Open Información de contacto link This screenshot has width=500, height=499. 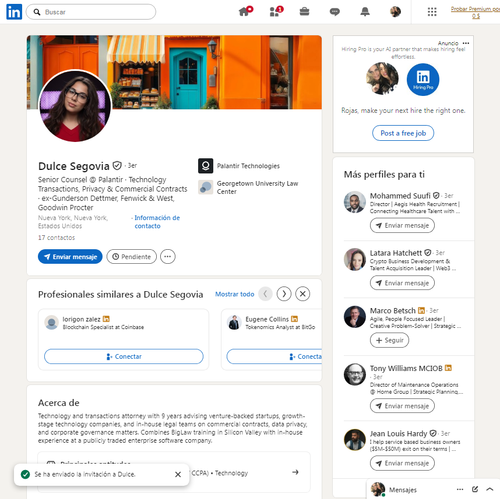(157, 222)
